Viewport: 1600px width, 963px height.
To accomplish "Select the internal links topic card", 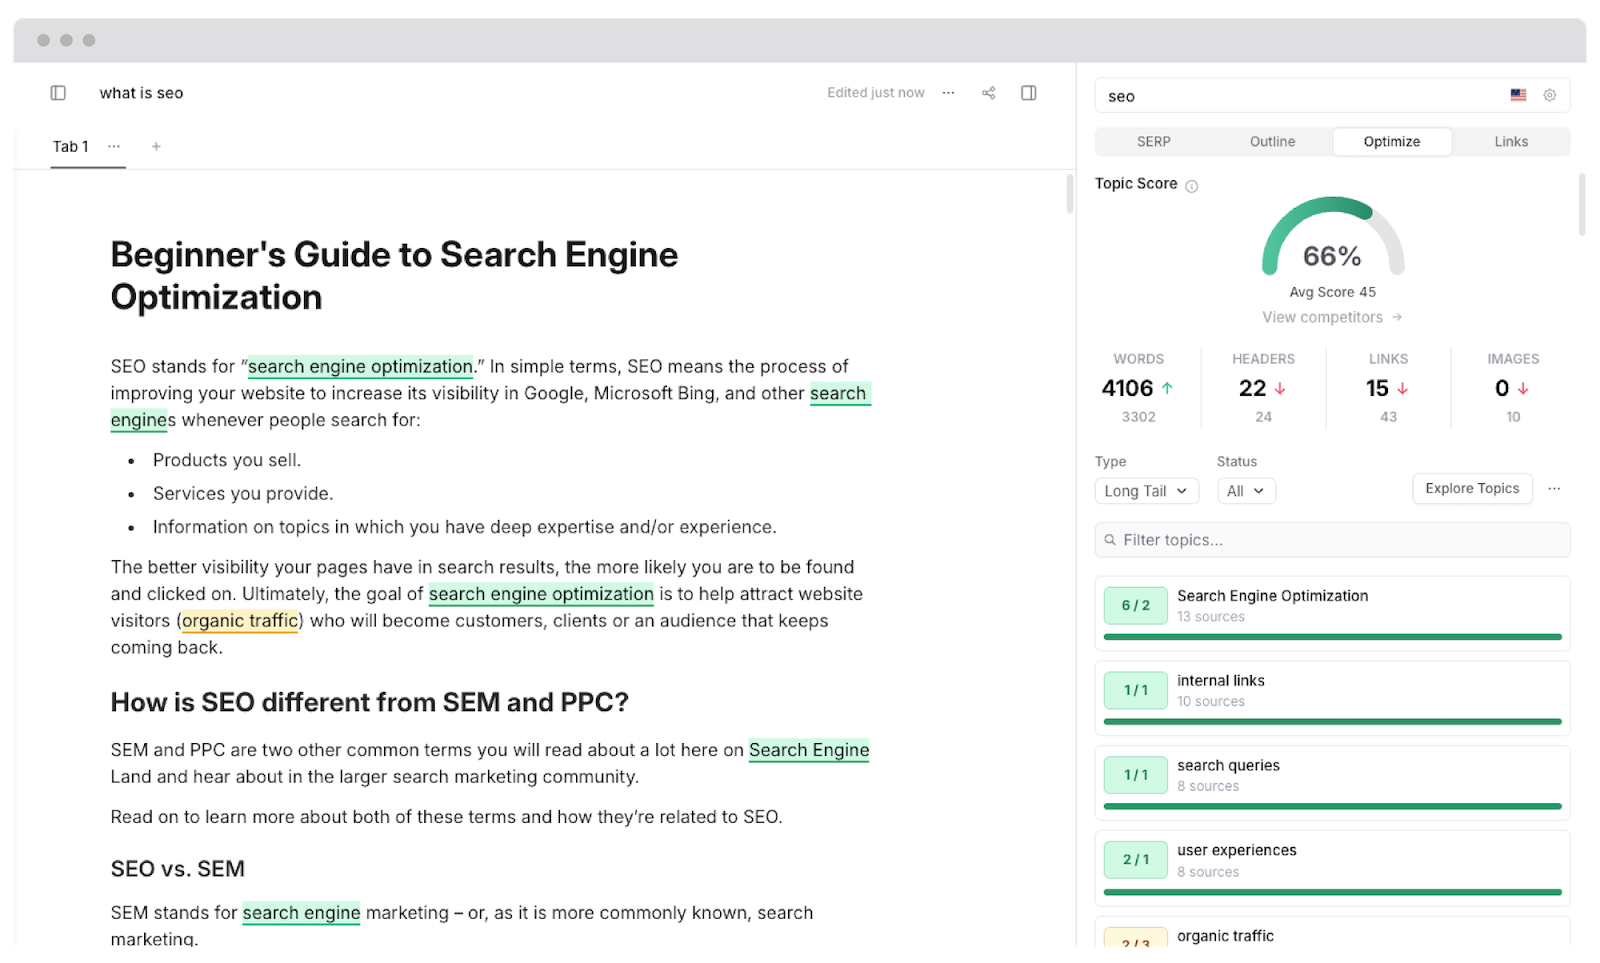I will coord(1331,695).
